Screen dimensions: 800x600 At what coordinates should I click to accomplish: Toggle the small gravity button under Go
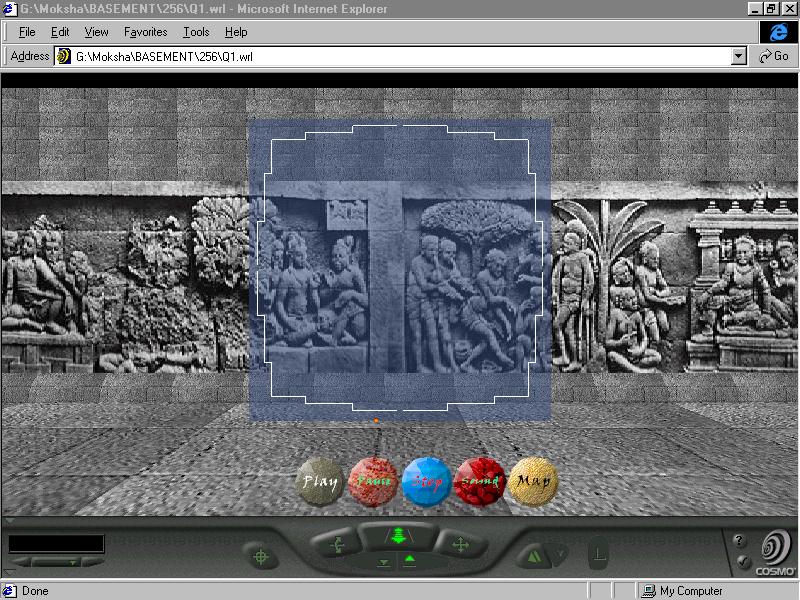tap(384, 563)
